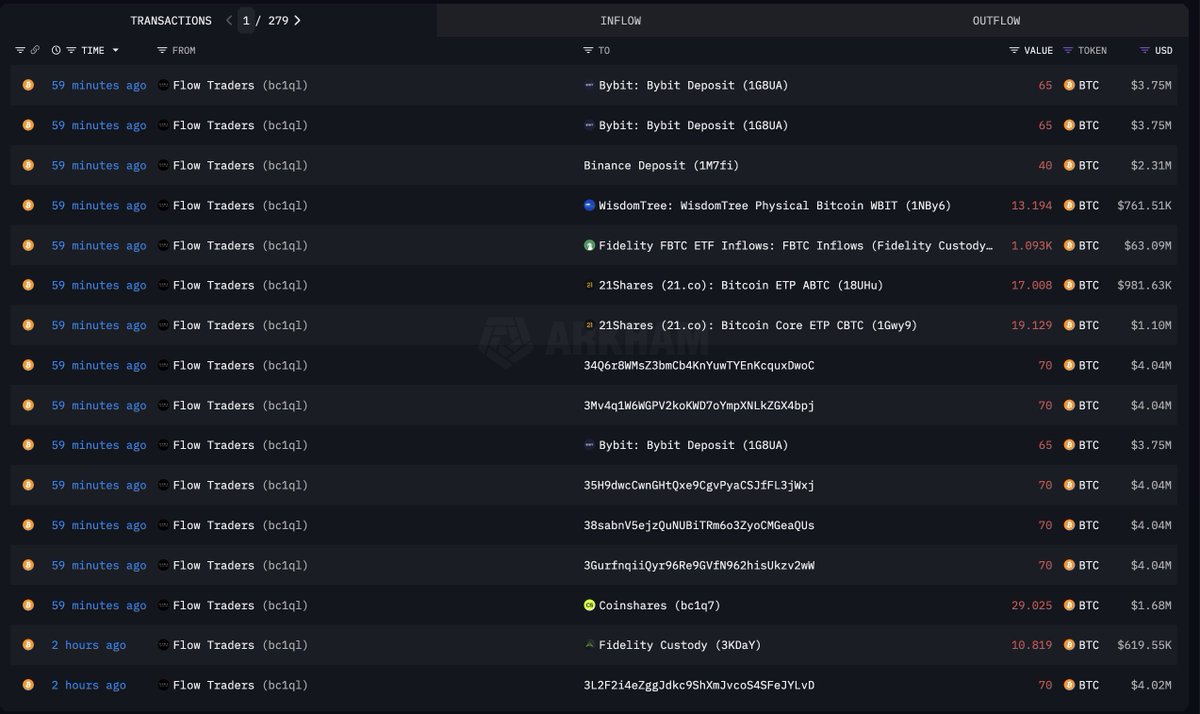Click Flow Traders (bc1ql) in WisdomTree row

pos(240,205)
